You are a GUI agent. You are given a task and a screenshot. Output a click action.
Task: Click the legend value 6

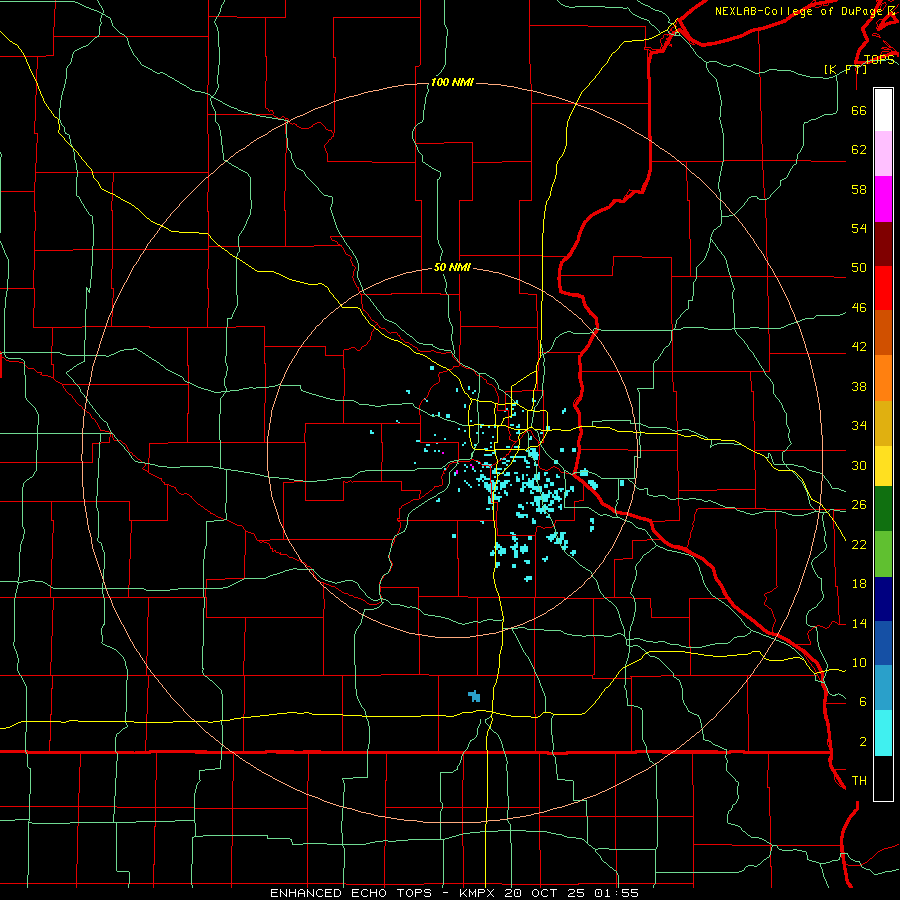pyautogui.click(x=863, y=702)
